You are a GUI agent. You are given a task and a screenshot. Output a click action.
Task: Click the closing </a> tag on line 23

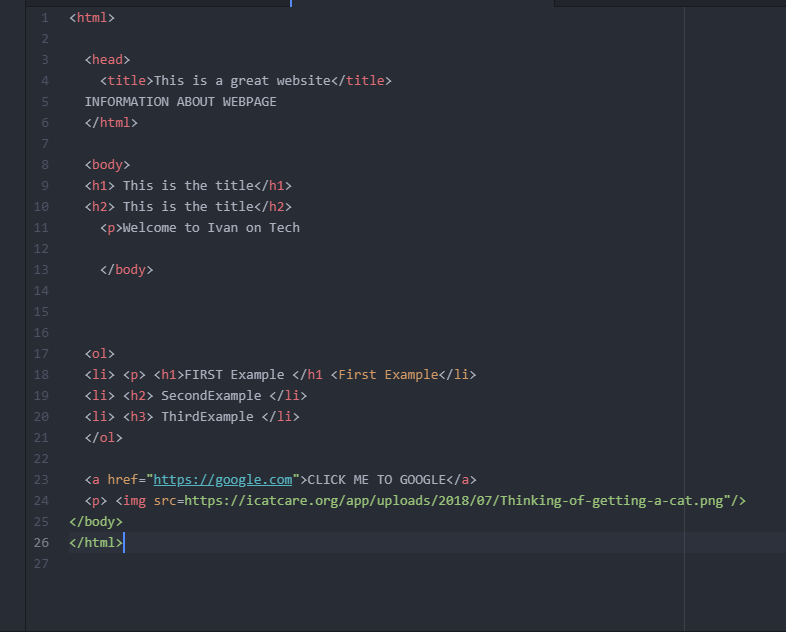click(x=461, y=480)
